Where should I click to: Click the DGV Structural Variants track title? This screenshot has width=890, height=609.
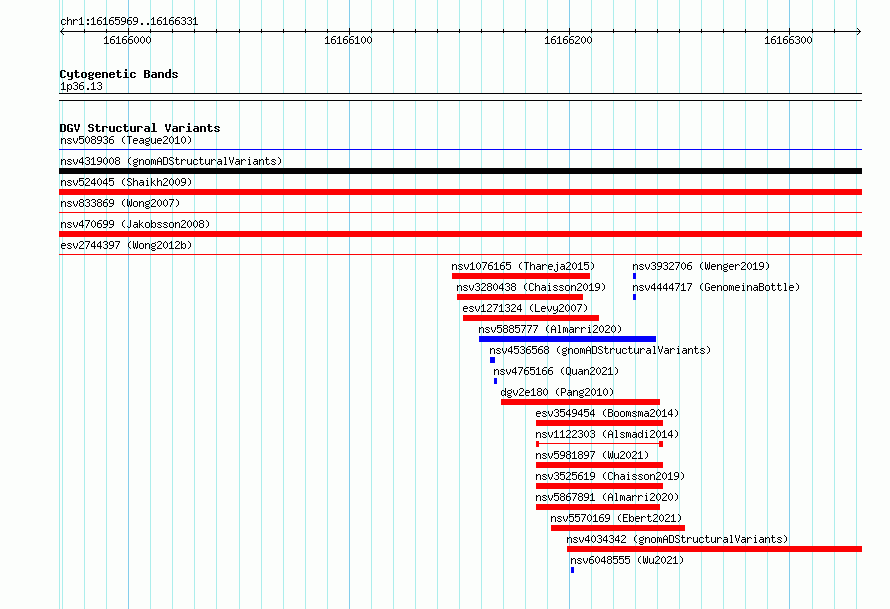[x=140, y=128]
